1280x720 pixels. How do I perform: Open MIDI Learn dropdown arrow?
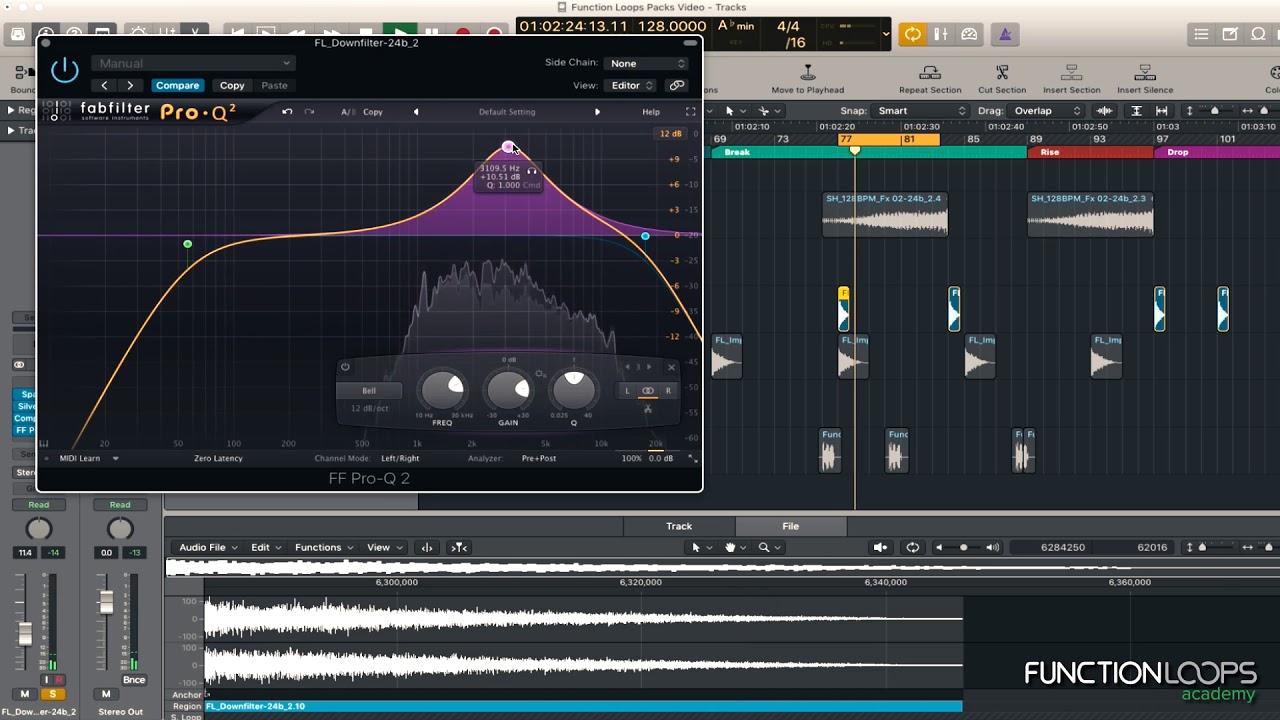click(x=115, y=458)
